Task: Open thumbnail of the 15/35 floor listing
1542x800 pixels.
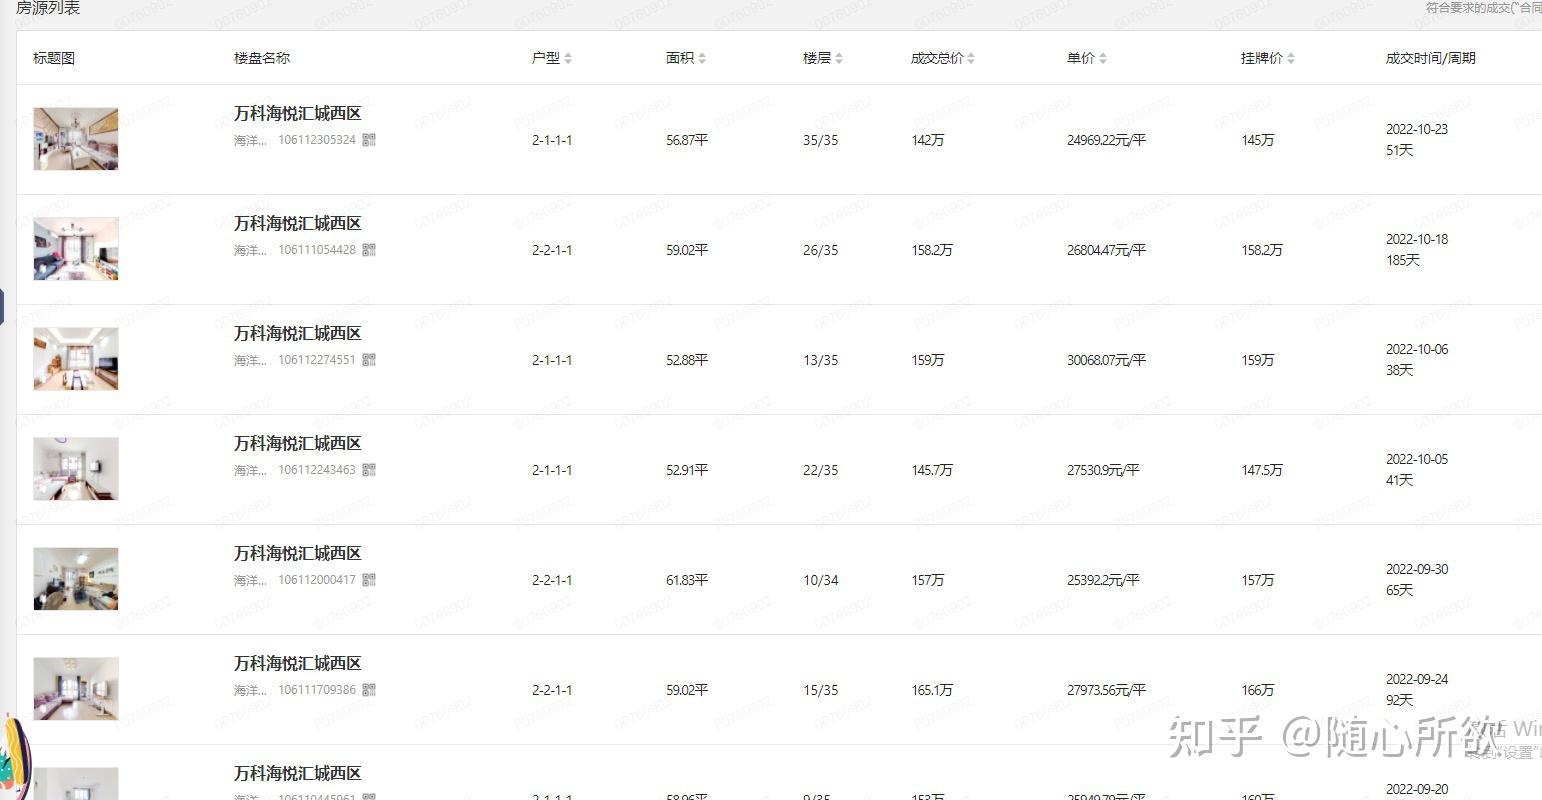Action: [76, 689]
